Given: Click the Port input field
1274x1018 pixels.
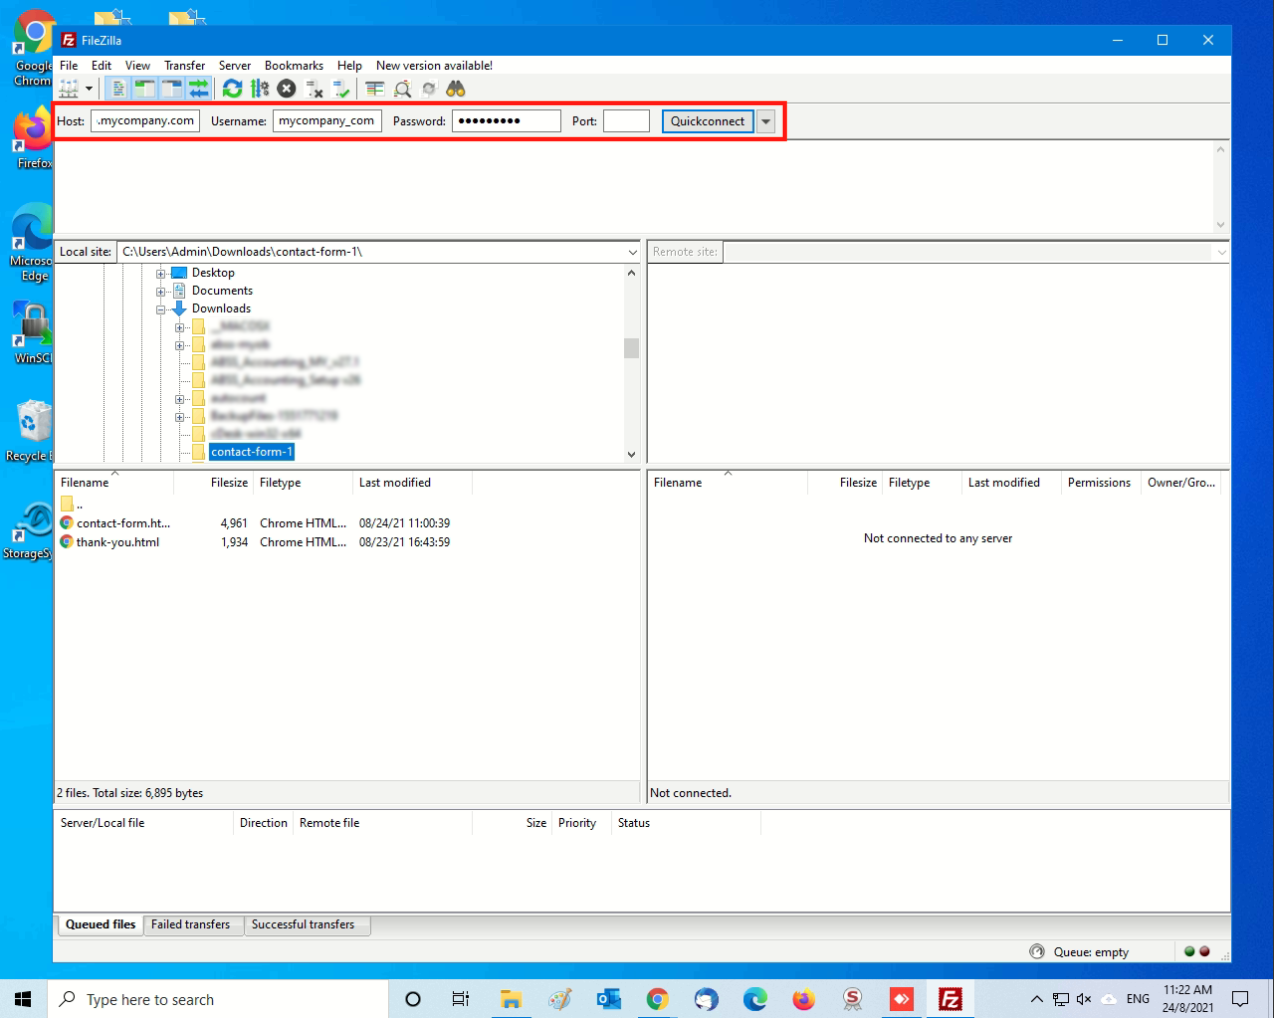Looking at the screenshot, I should pyautogui.click(x=626, y=121).
